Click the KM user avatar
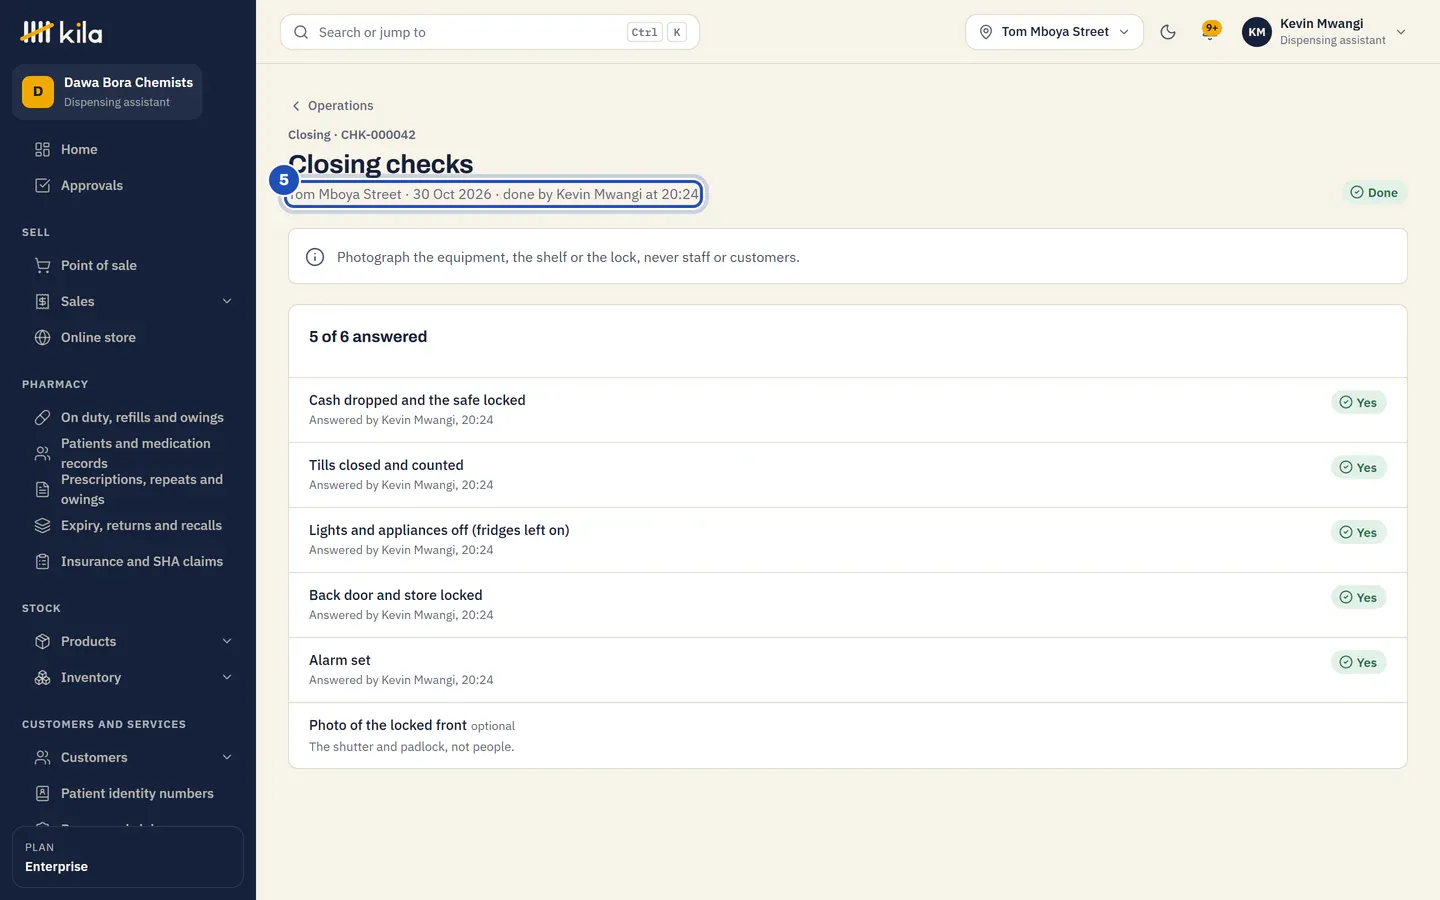This screenshot has width=1440, height=900. click(x=1257, y=32)
